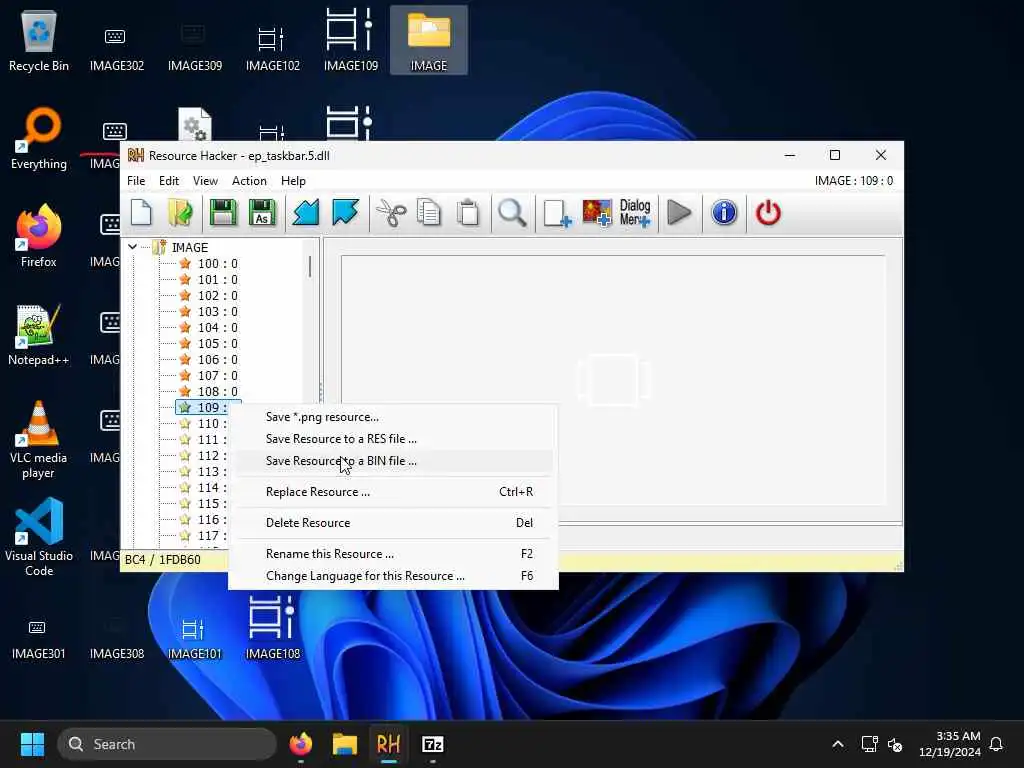Select the IMAGE109 desktop file

pyautogui.click(x=351, y=40)
